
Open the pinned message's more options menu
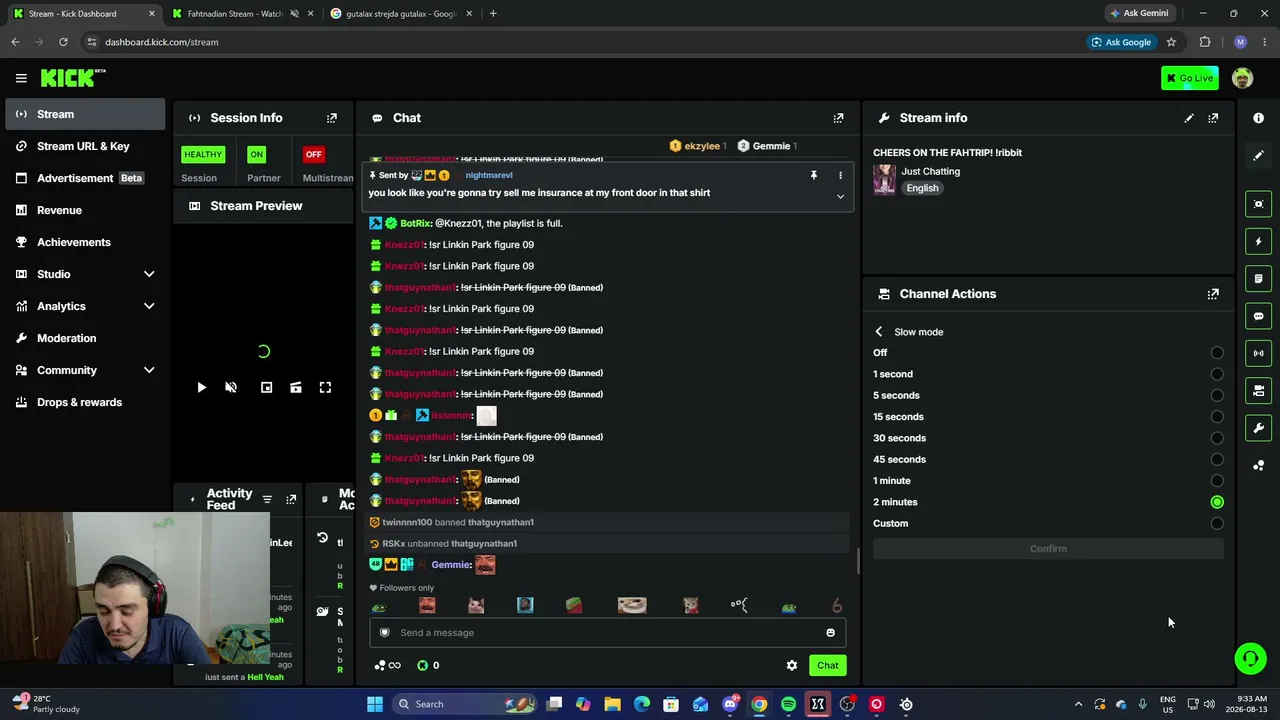click(x=840, y=175)
